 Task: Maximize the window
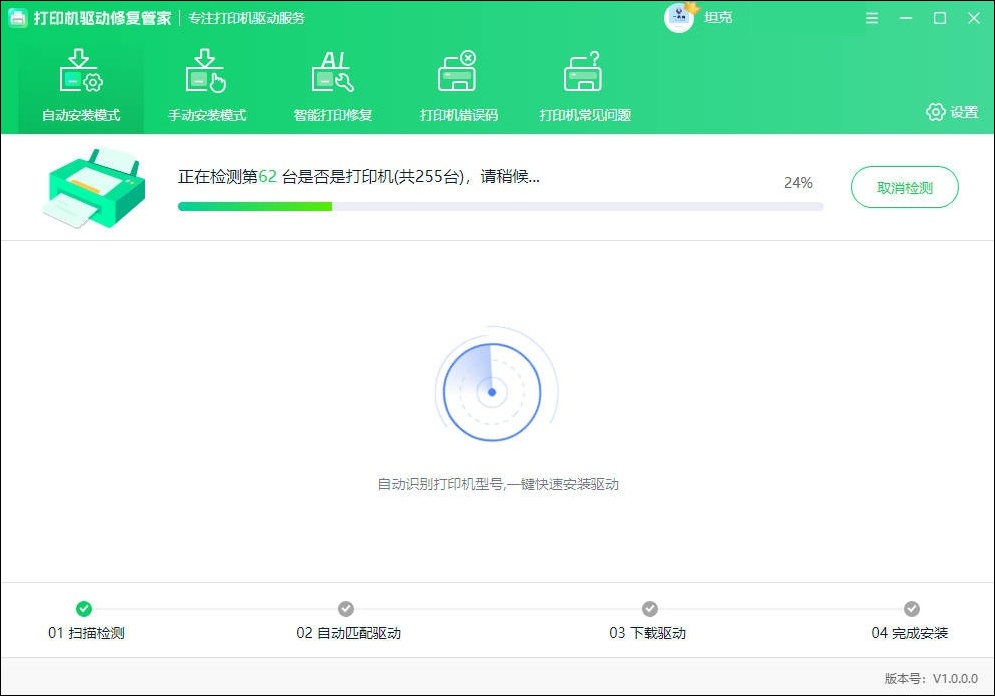[940, 18]
